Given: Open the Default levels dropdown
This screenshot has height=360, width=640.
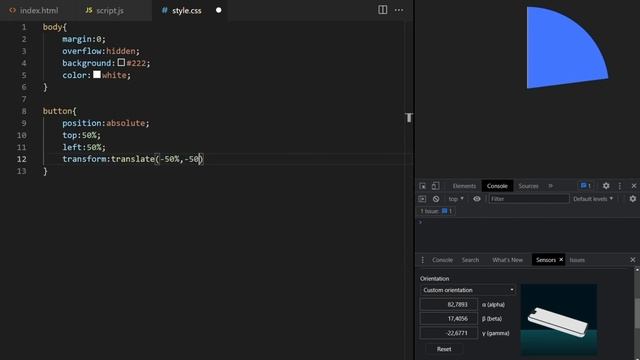Looking at the screenshot, I should tap(593, 199).
